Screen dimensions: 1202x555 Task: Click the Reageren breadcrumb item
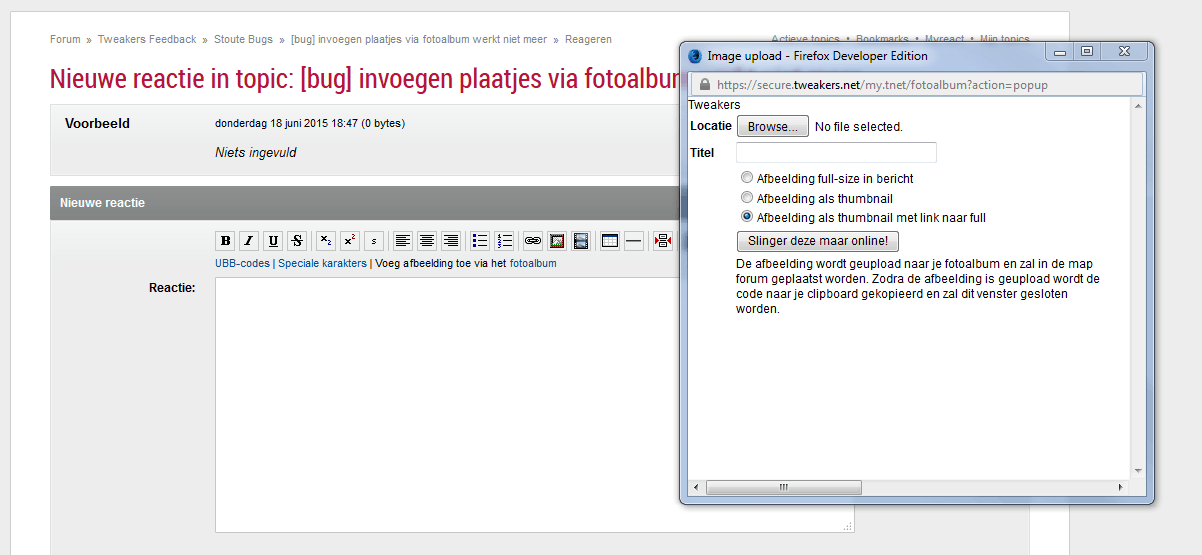point(588,40)
